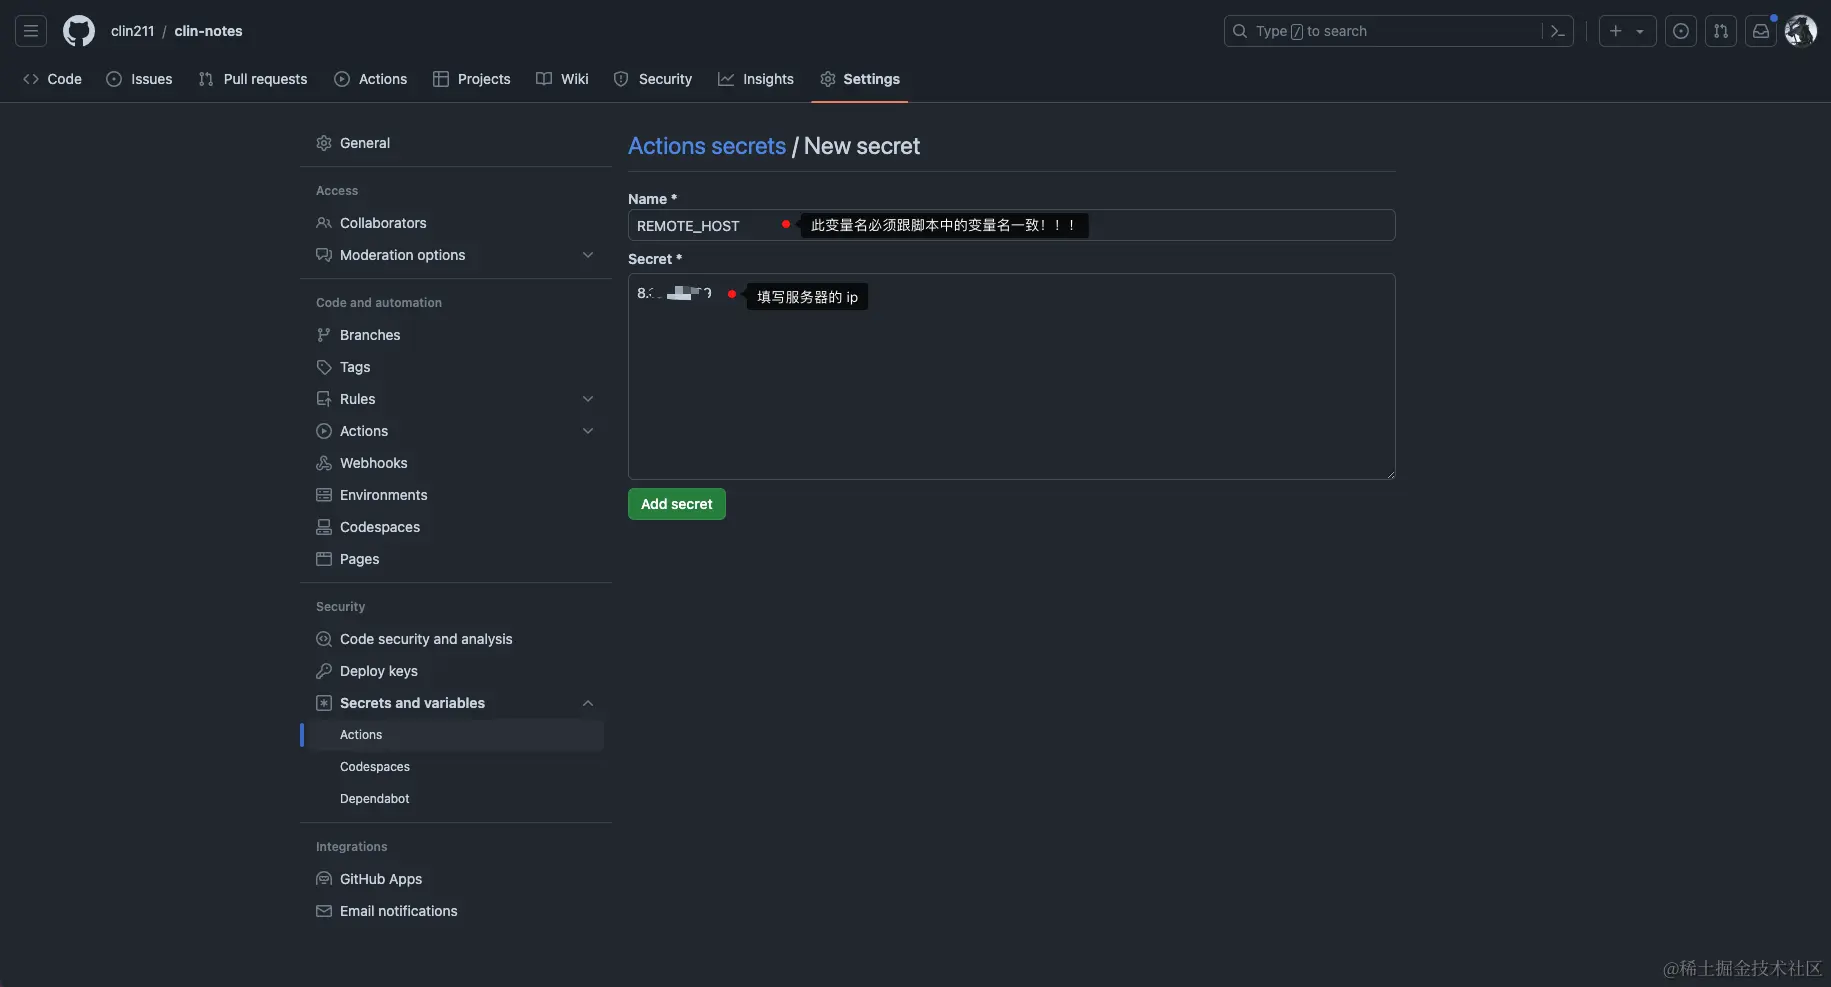Go to GitHub home via Octocat logo
Screen dimensions: 1831x987
(x=79, y=31)
